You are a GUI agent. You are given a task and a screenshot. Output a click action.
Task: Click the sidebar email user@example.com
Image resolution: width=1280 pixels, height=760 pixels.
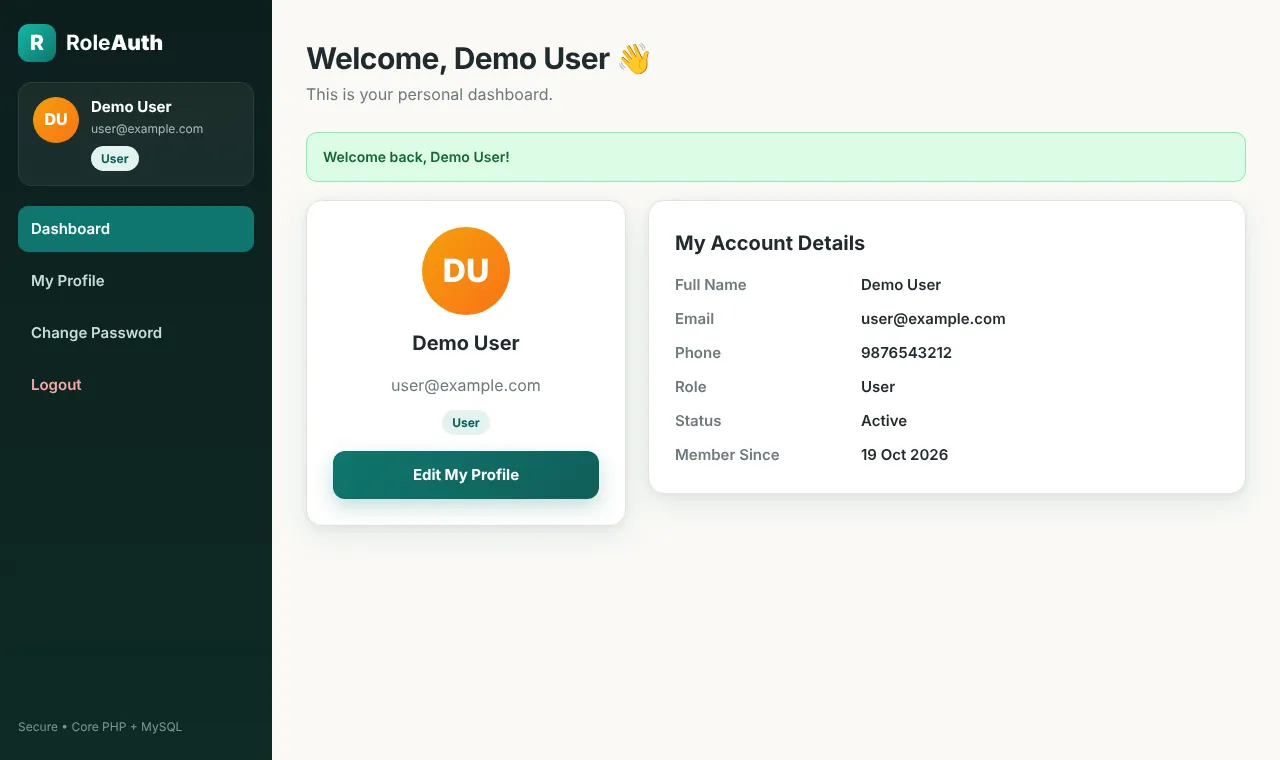(147, 129)
